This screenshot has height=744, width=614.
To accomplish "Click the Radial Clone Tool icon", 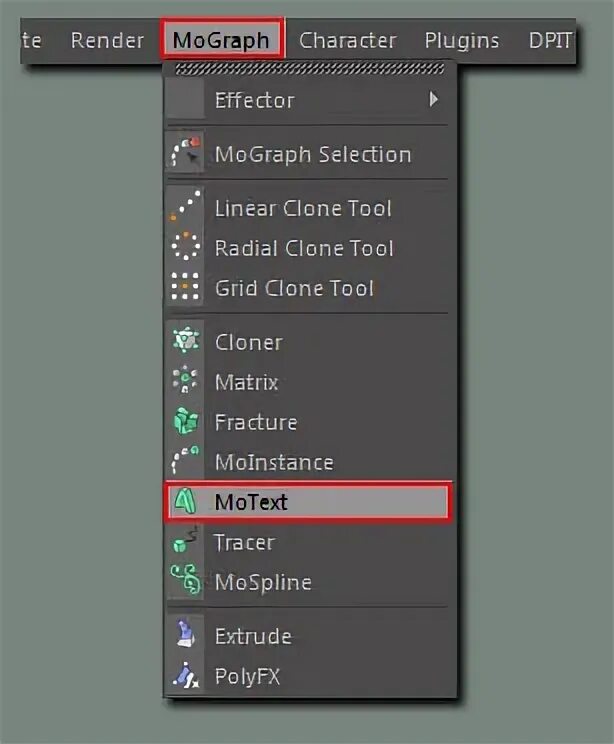I will click(185, 248).
